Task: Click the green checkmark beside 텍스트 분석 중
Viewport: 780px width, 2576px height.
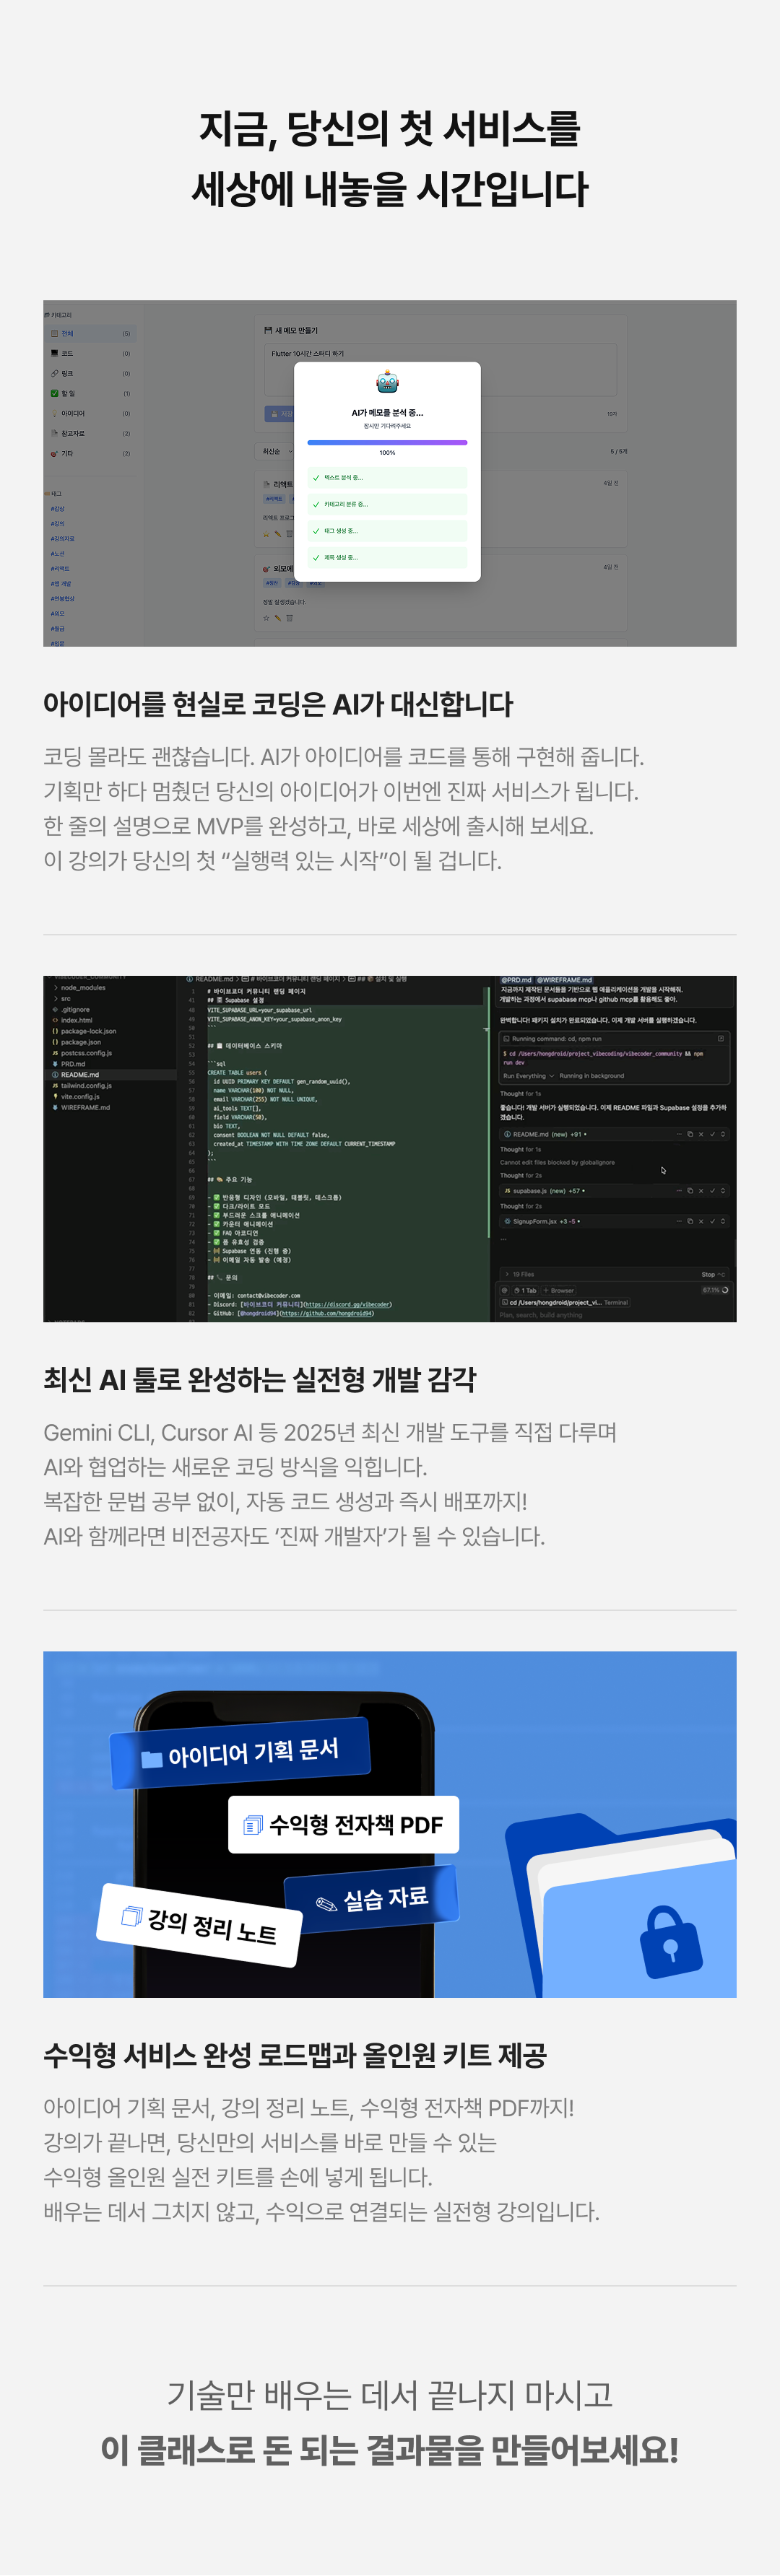Action: pos(316,478)
